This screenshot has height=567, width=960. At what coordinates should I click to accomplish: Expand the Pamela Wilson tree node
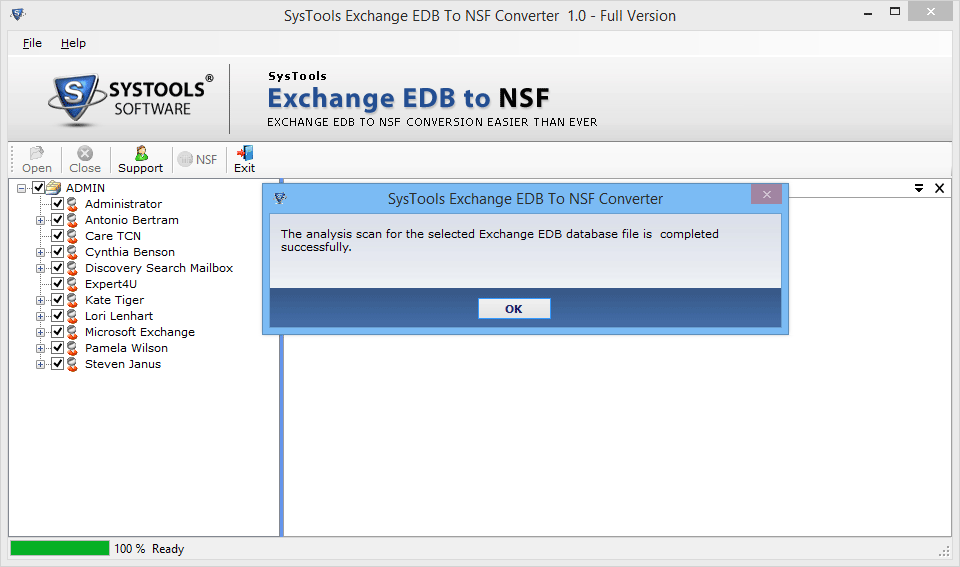40,348
